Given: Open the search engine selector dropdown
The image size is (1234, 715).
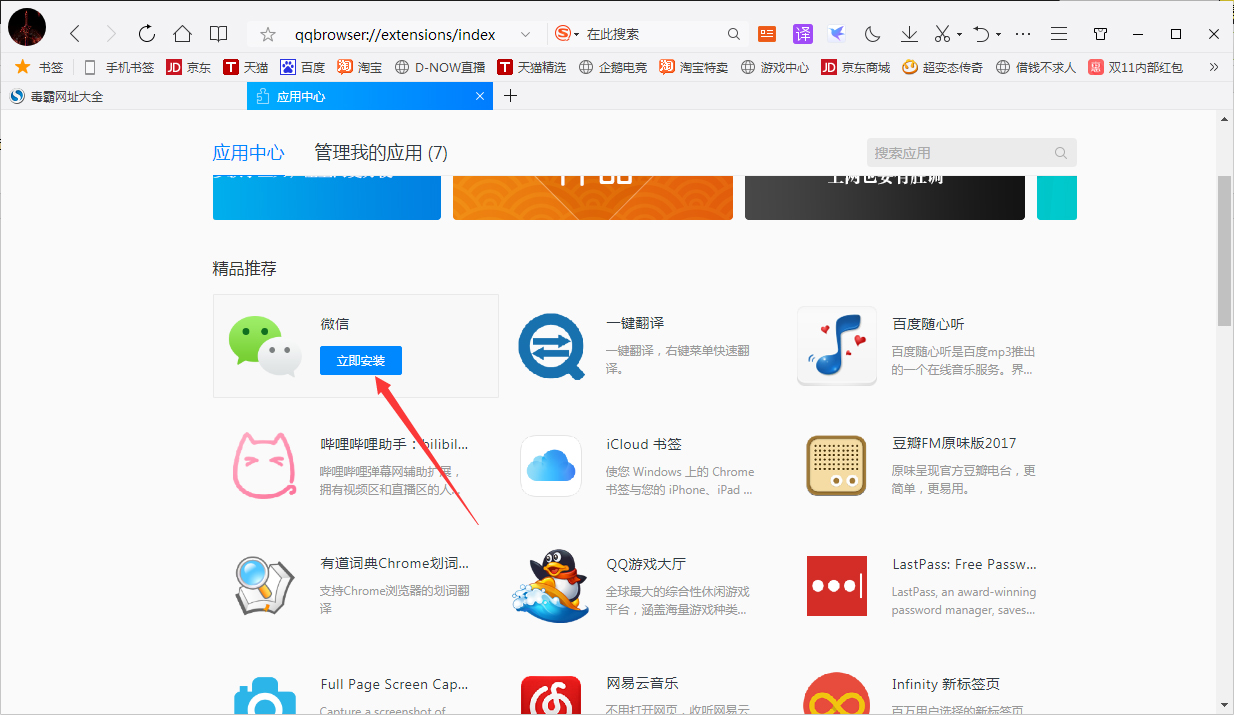Looking at the screenshot, I should (x=565, y=33).
